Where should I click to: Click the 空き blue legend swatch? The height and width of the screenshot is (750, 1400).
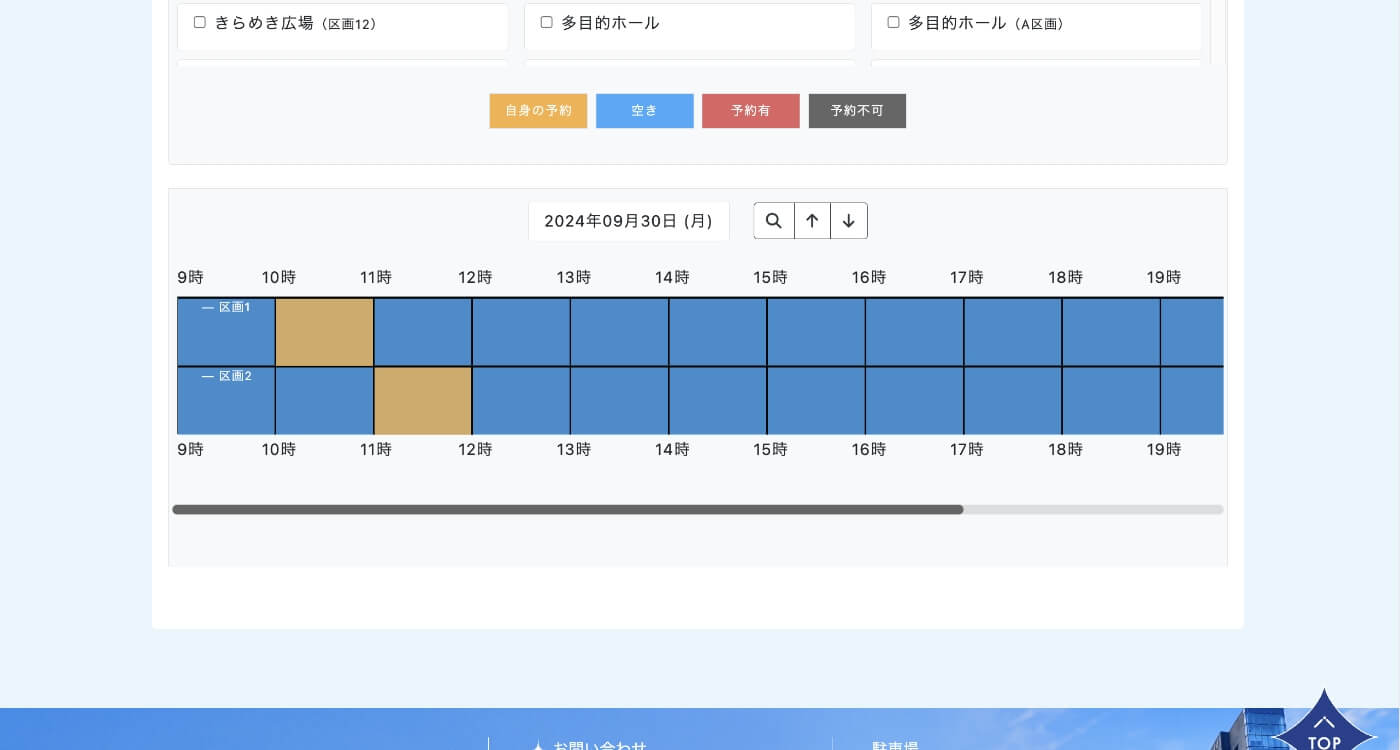[x=644, y=111]
